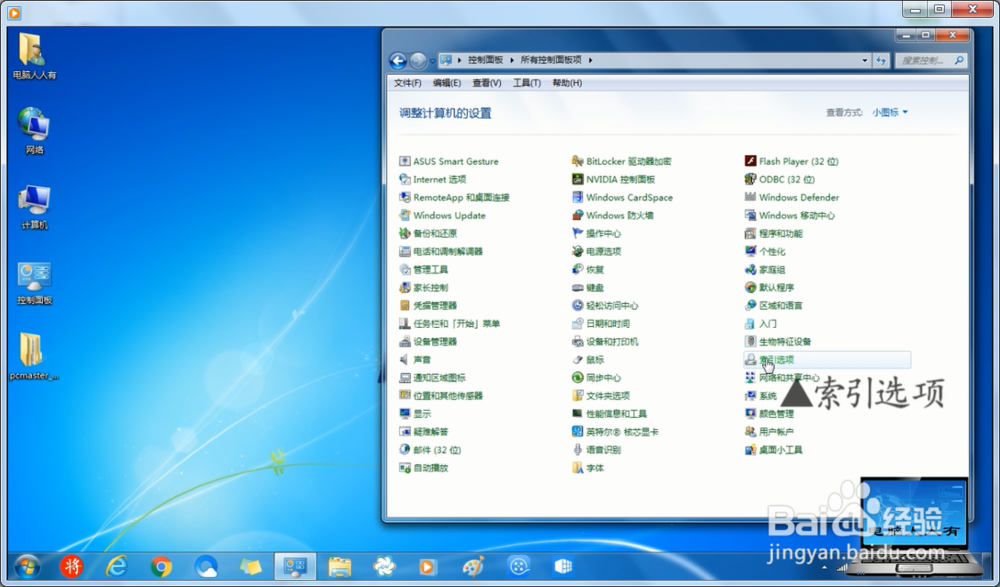Select the 控制面板 desktop icon

pos(34,283)
